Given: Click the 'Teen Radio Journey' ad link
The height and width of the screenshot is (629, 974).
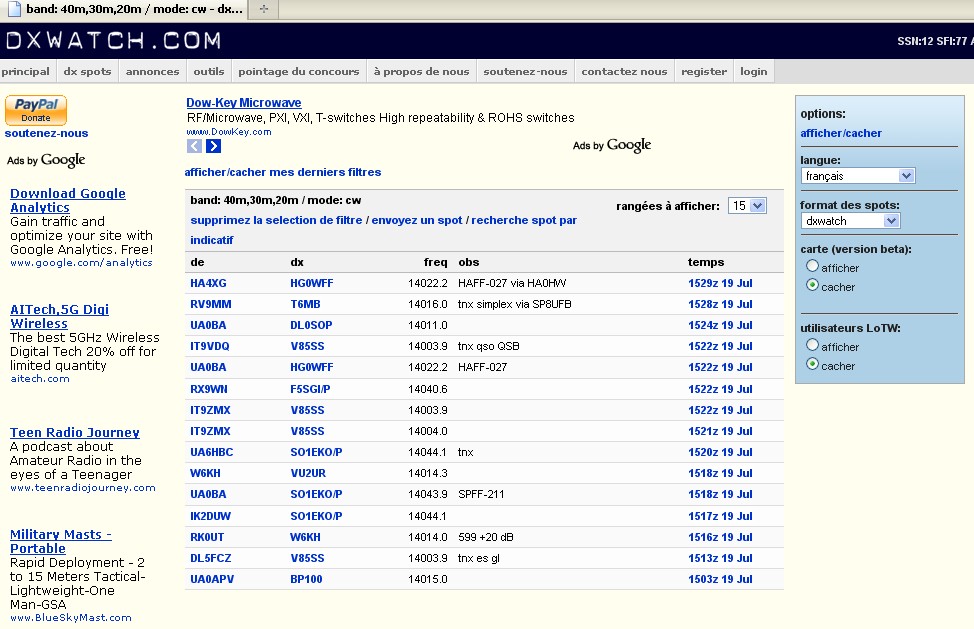Looking at the screenshot, I should [x=75, y=432].
